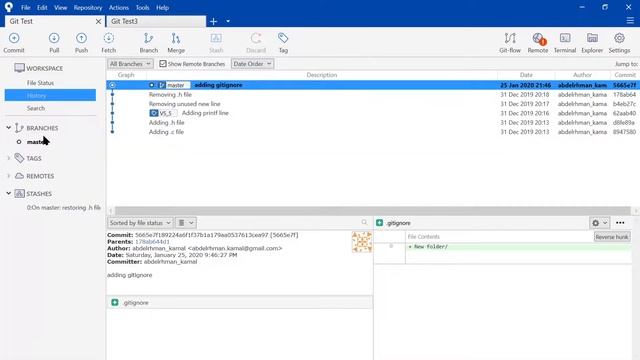Click the VS_5 tag icon in history
640x360 pixels.
click(x=153, y=113)
